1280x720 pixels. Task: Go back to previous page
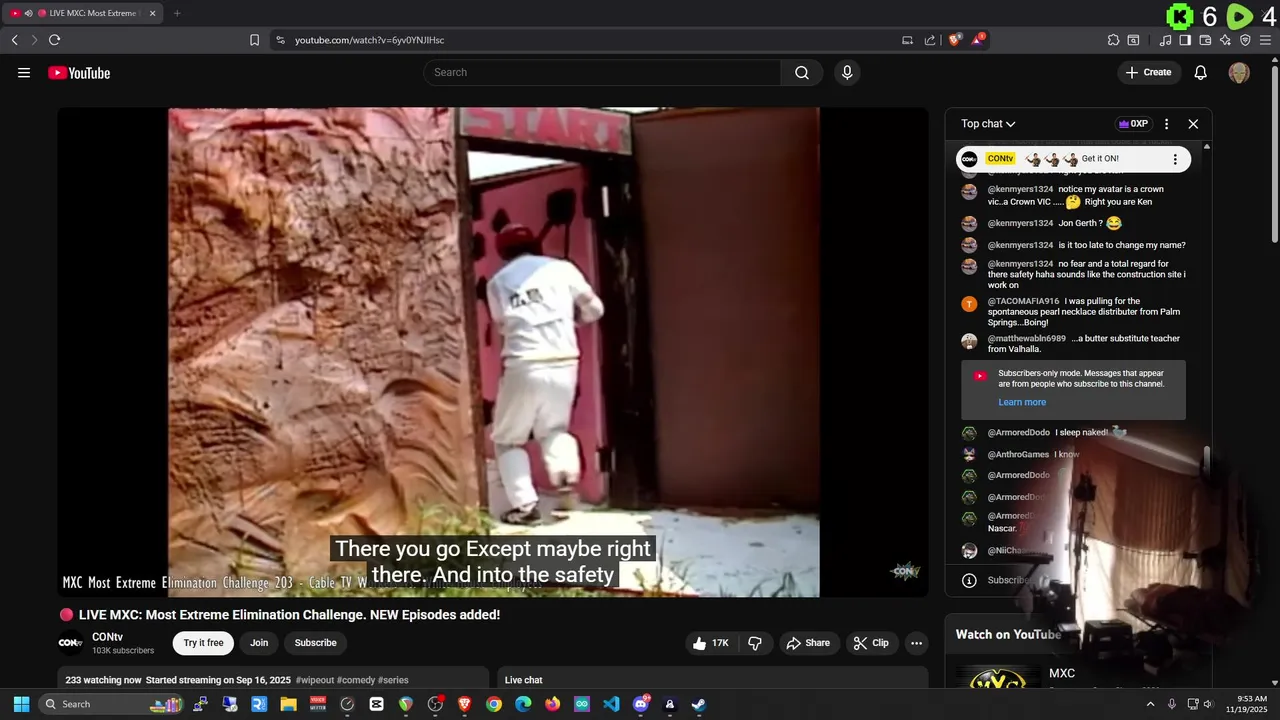click(x=14, y=40)
